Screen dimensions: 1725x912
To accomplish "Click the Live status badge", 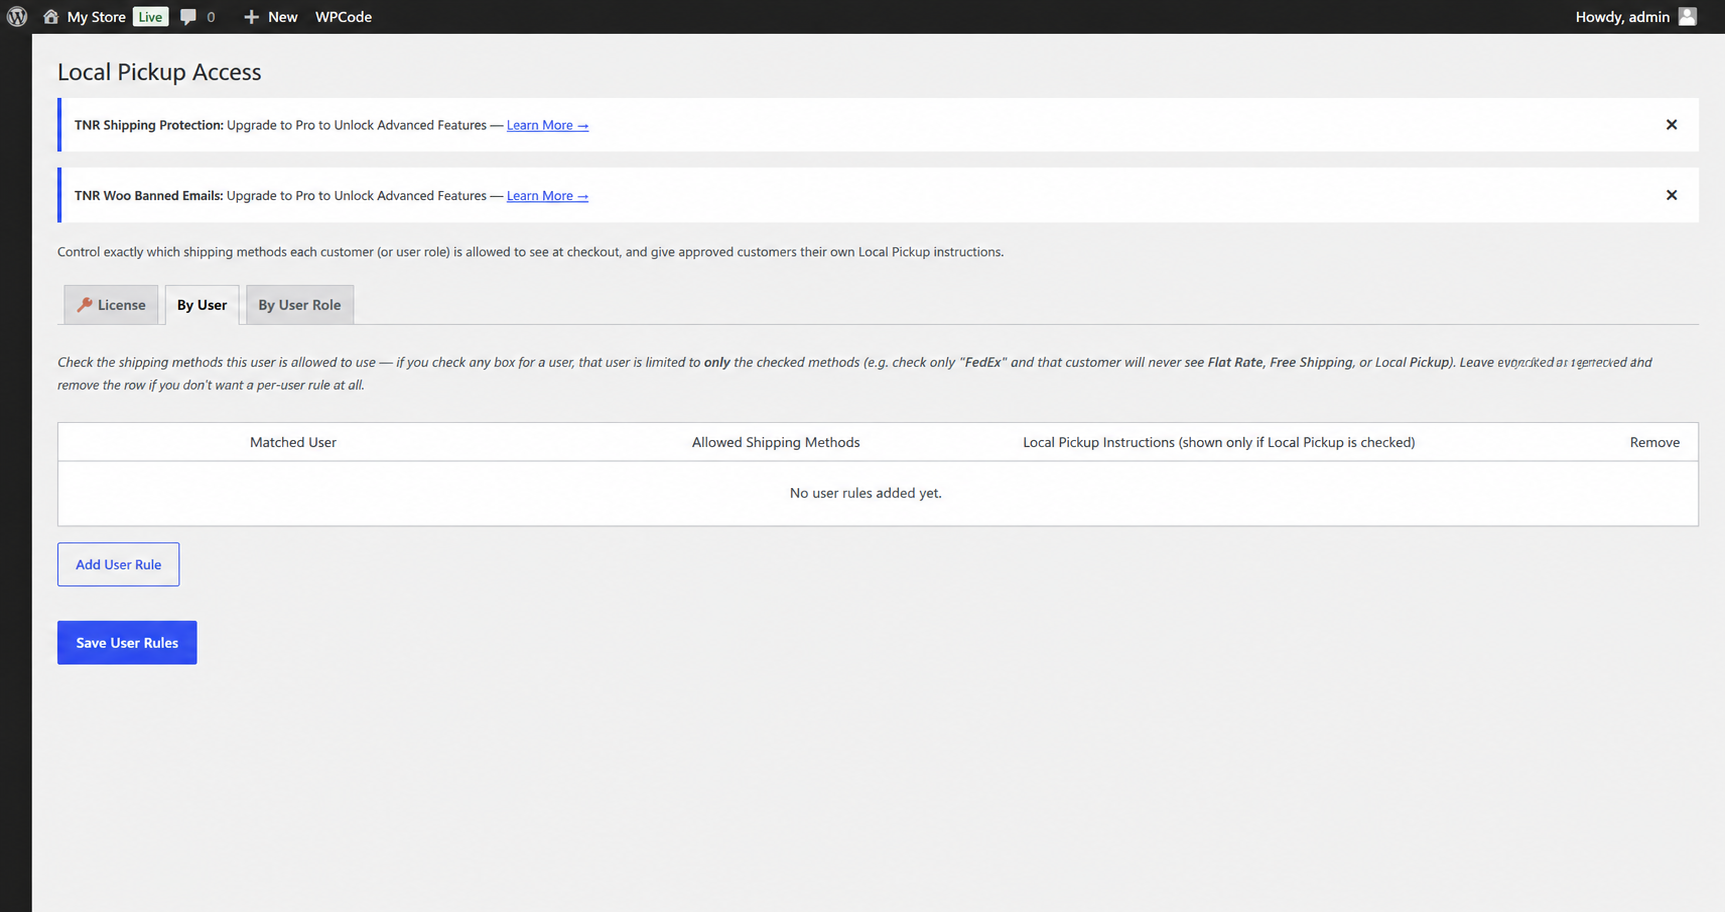I will click(x=150, y=17).
